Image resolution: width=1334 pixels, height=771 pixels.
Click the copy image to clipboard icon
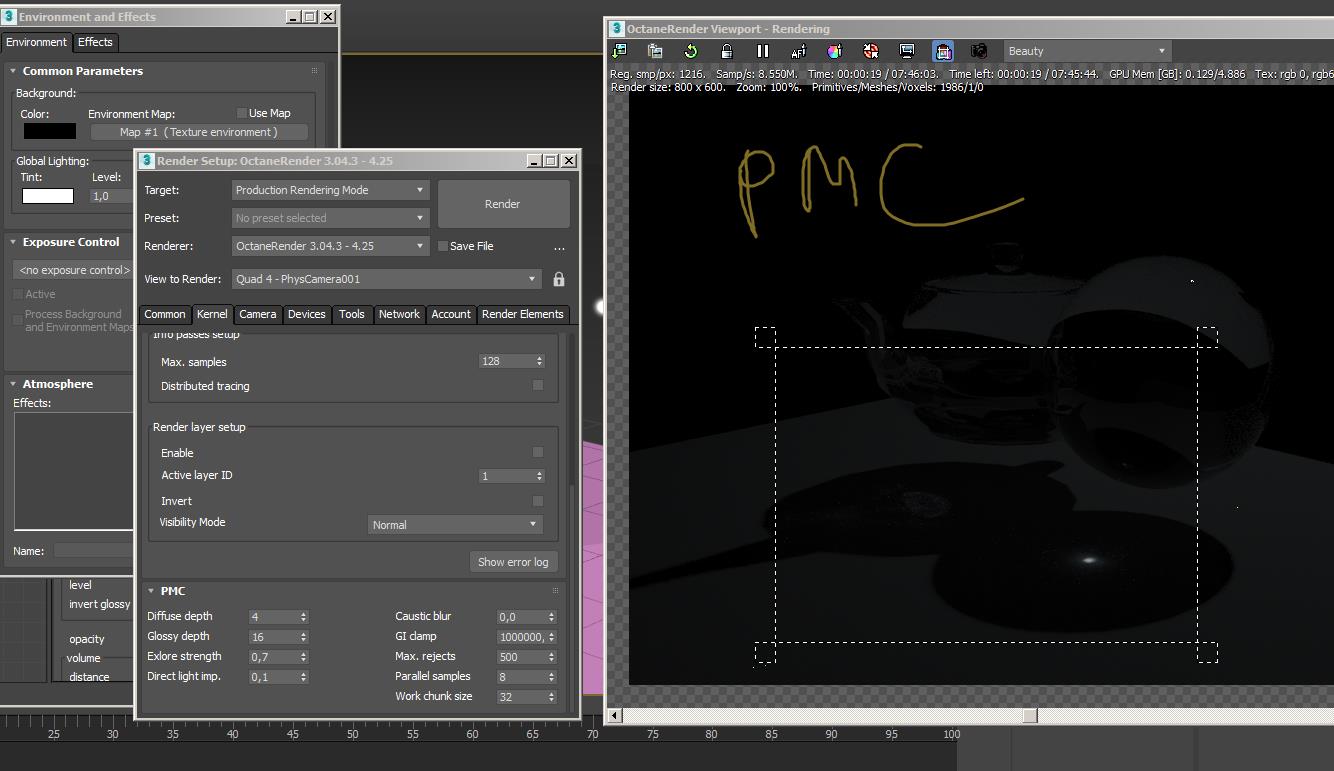(655, 51)
